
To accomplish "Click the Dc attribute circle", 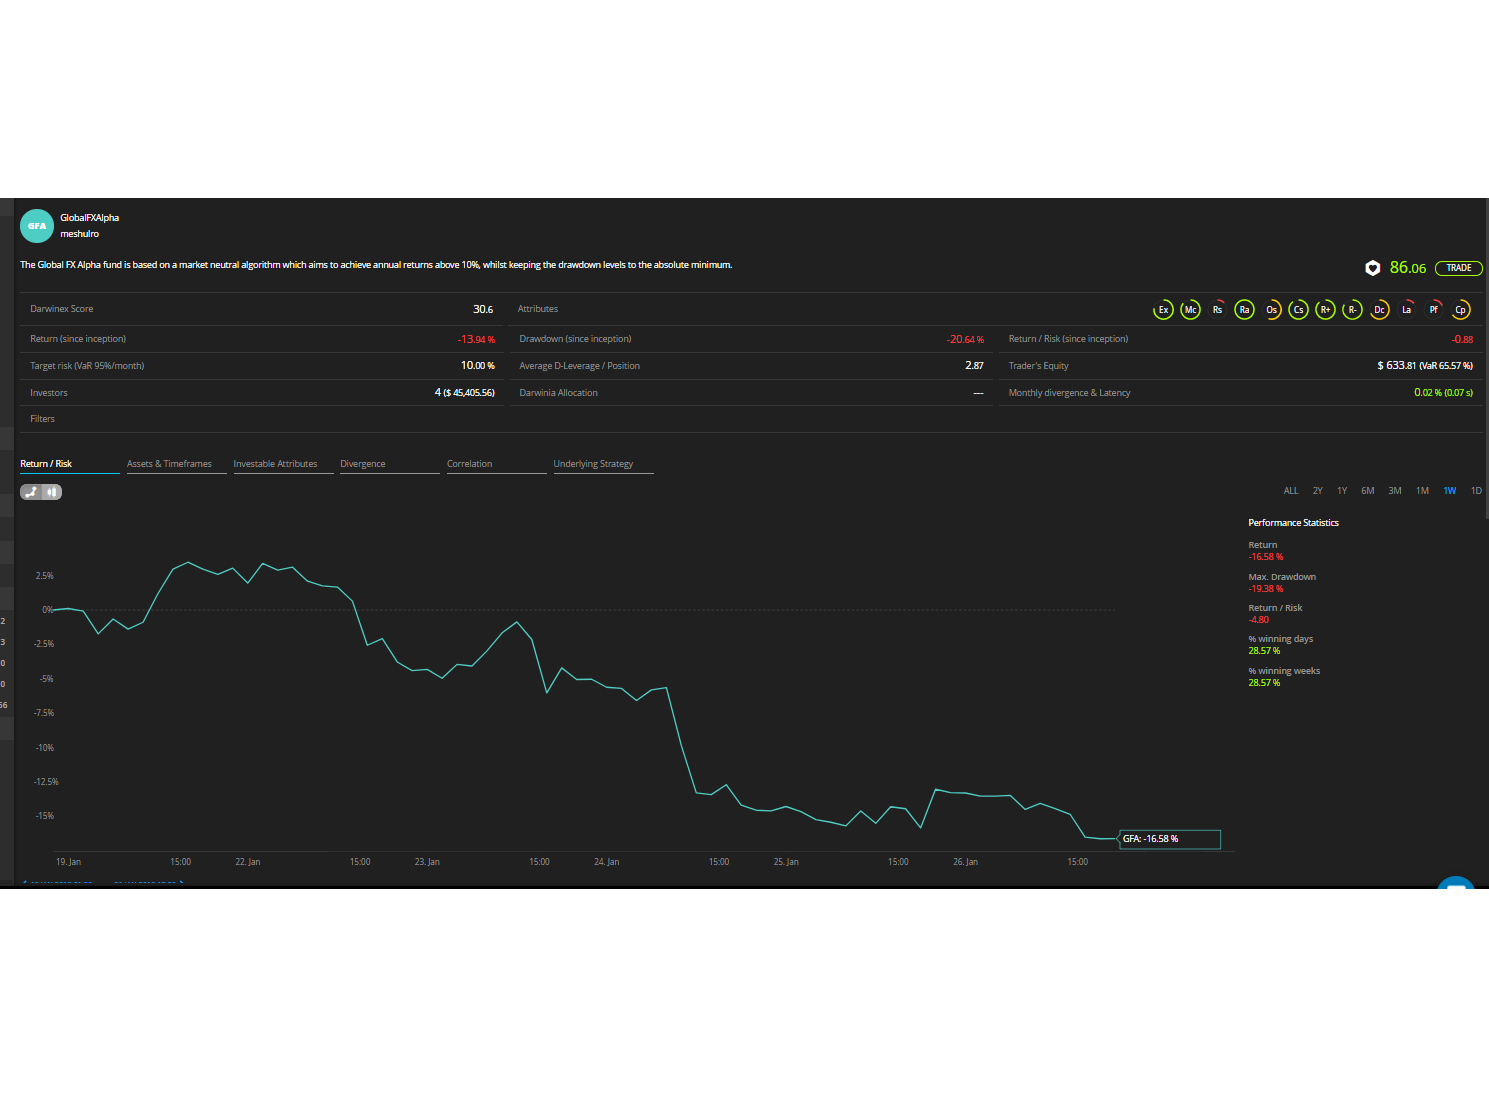I will pos(1379,310).
